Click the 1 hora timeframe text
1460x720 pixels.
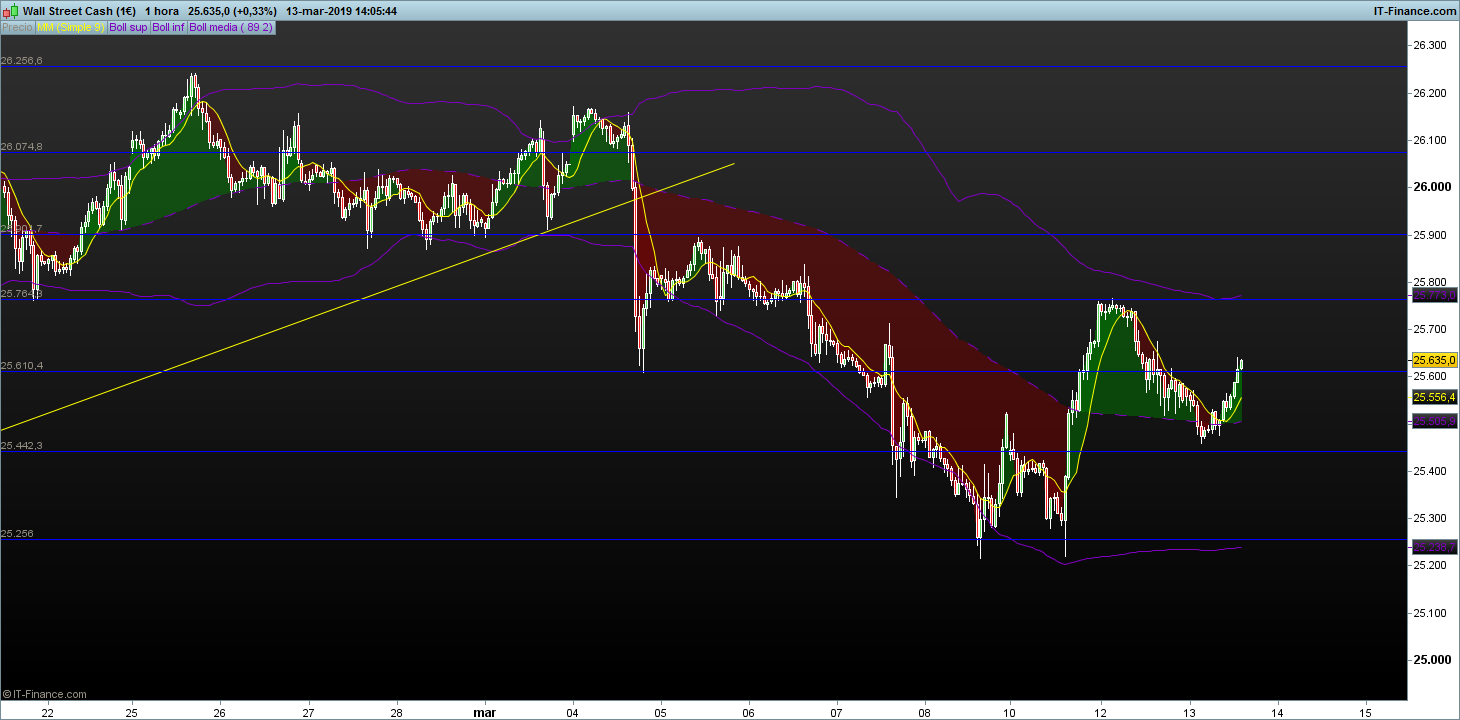pyautogui.click(x=162, y=11)
